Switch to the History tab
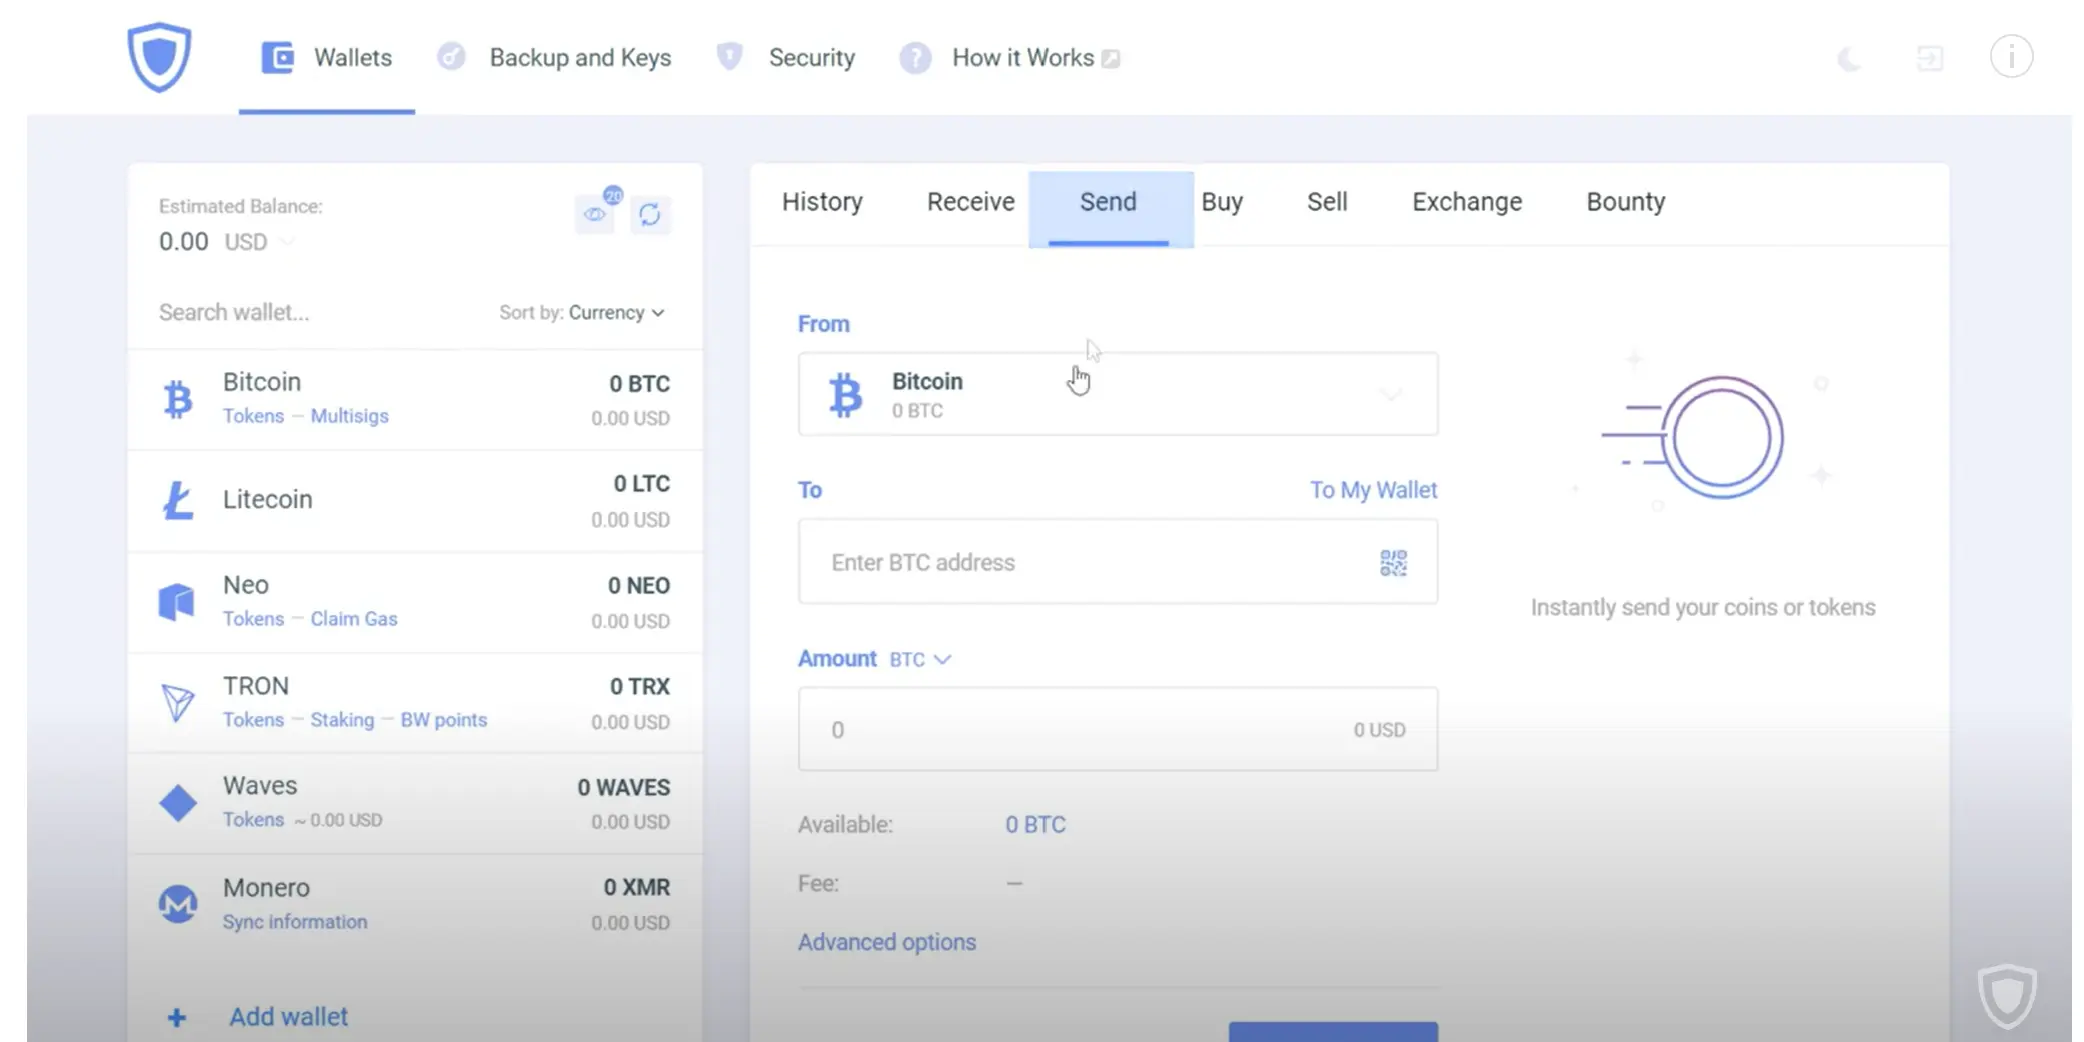The width and height of the screenshot is (2084, 1042). click(x=822, y=202)
